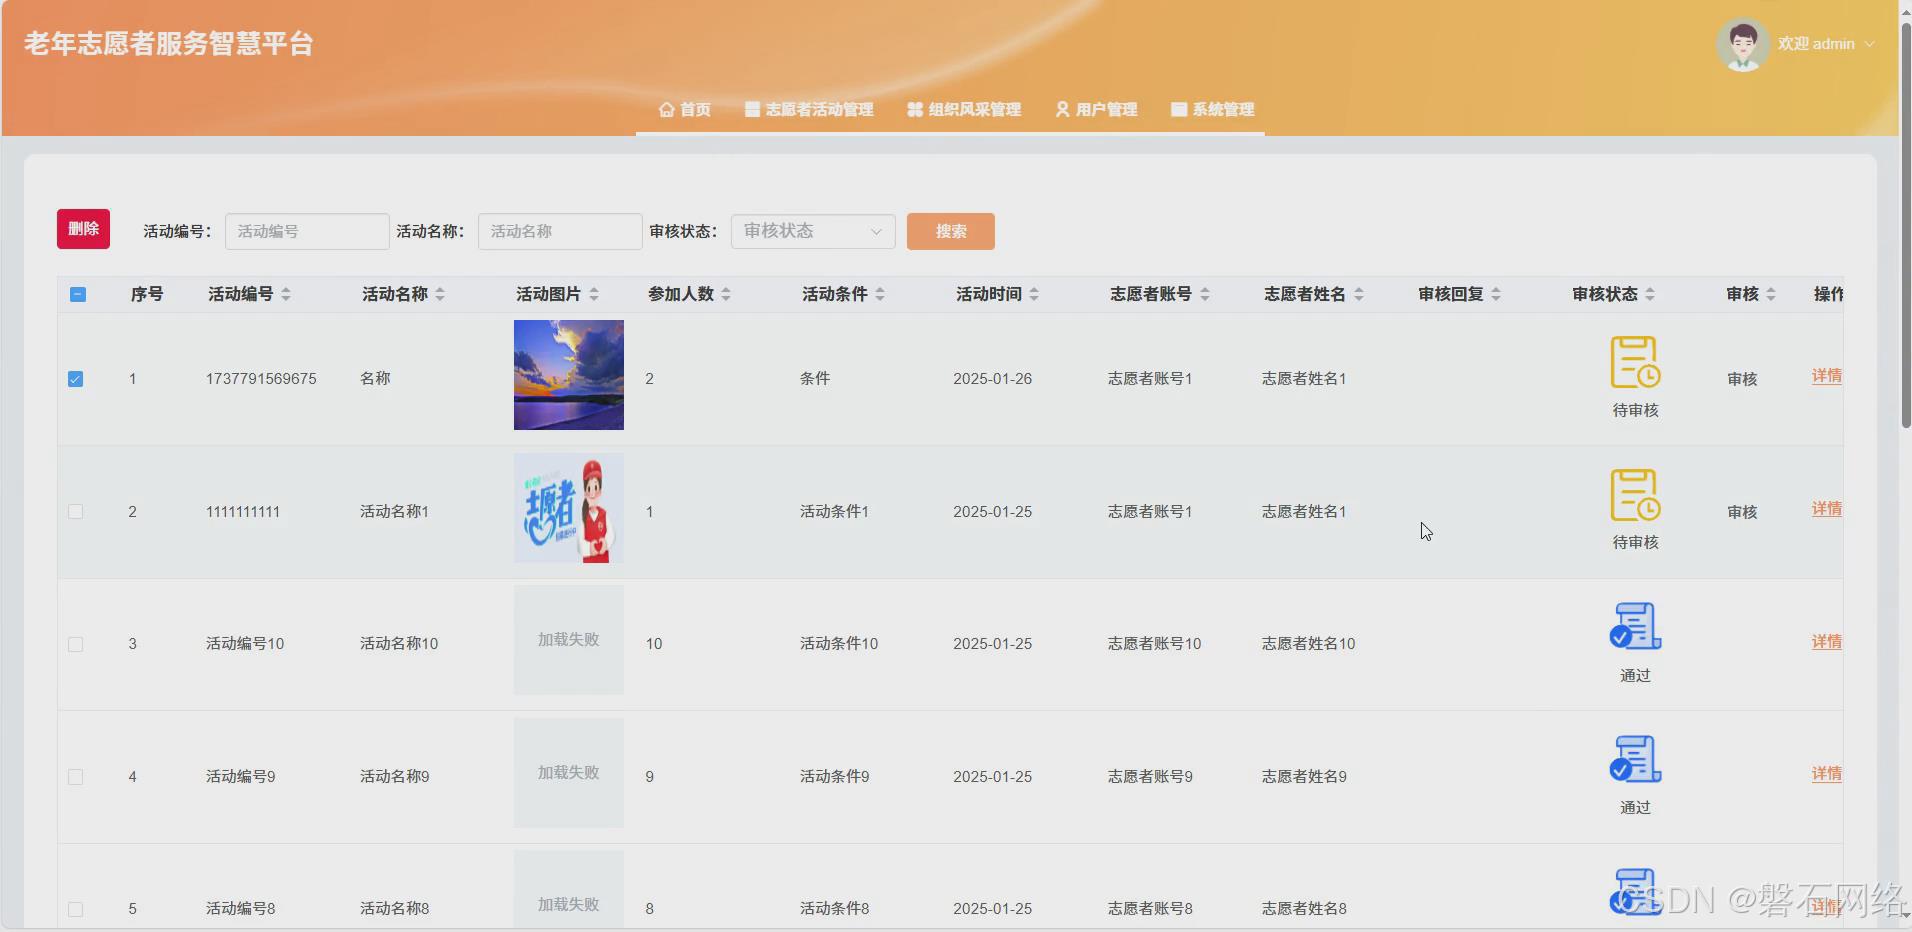Screen dimensions: 1912x932
Task: Select the 首页 home icon in navigation
Action: pos(665,110)
